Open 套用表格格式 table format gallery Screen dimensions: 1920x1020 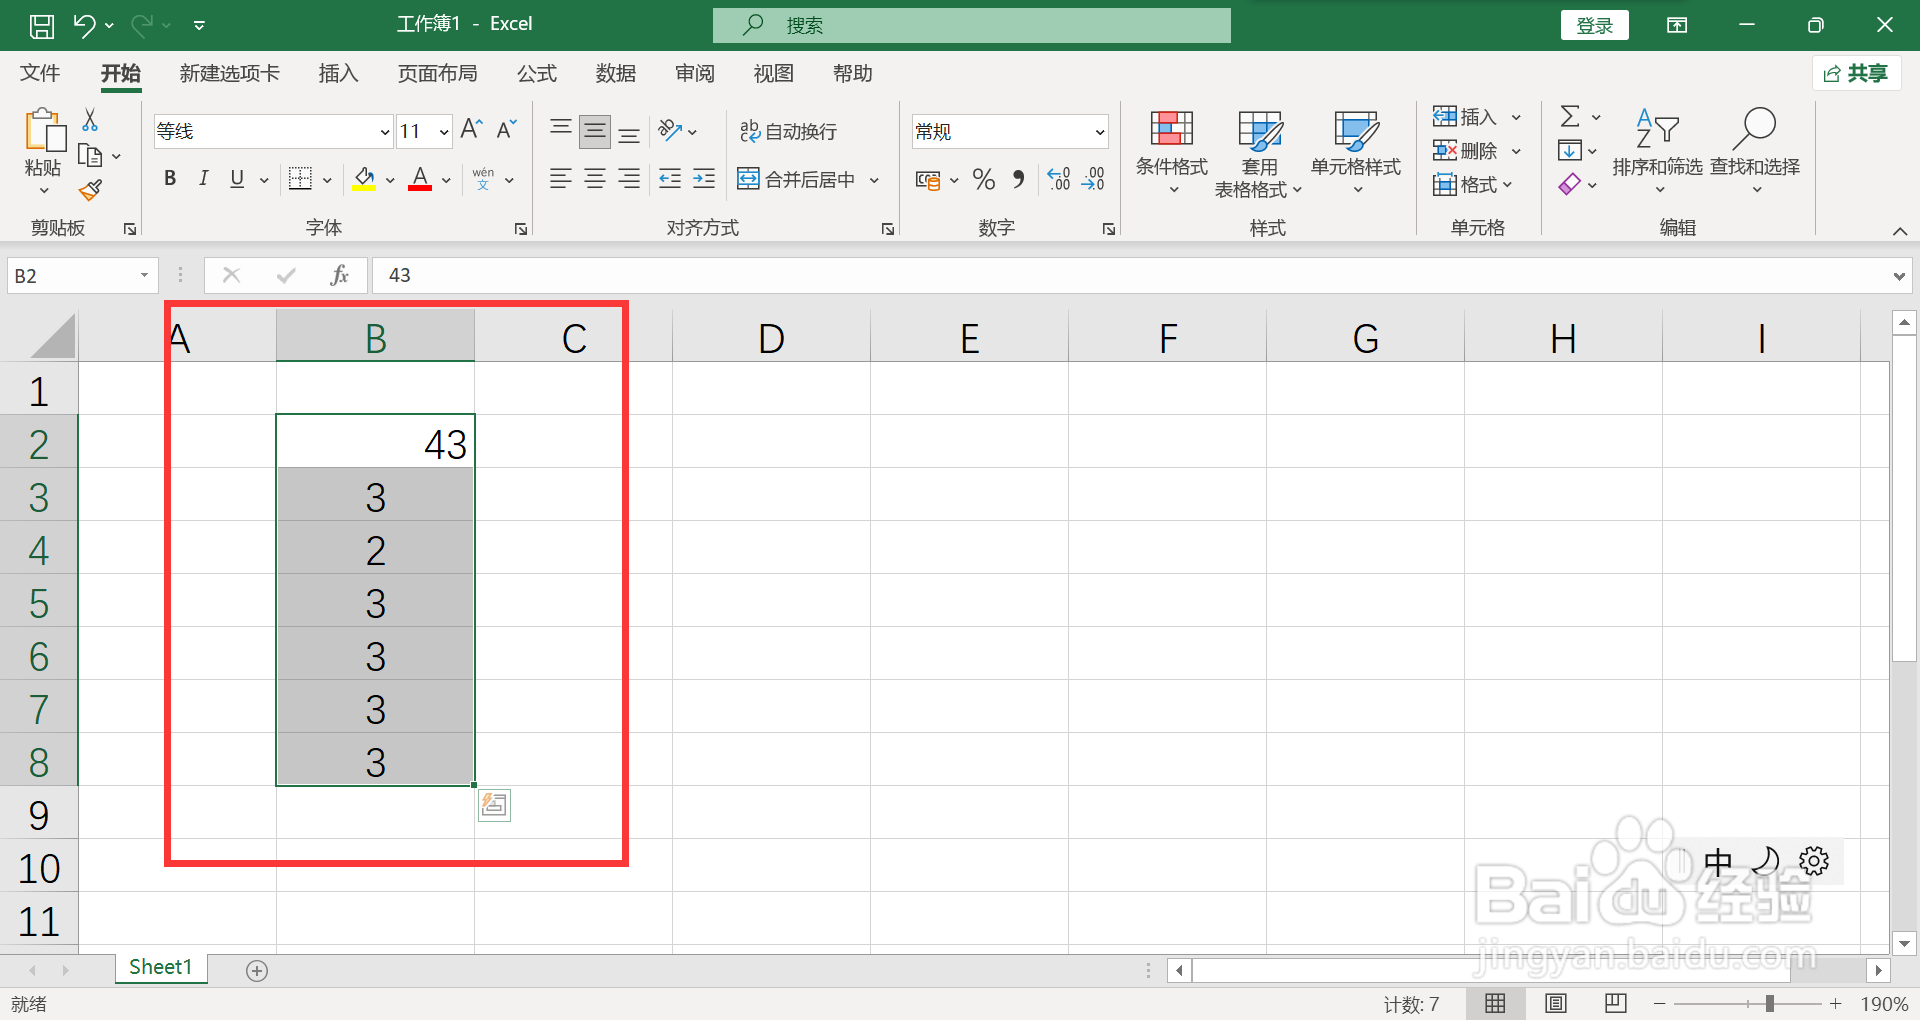1259,154
